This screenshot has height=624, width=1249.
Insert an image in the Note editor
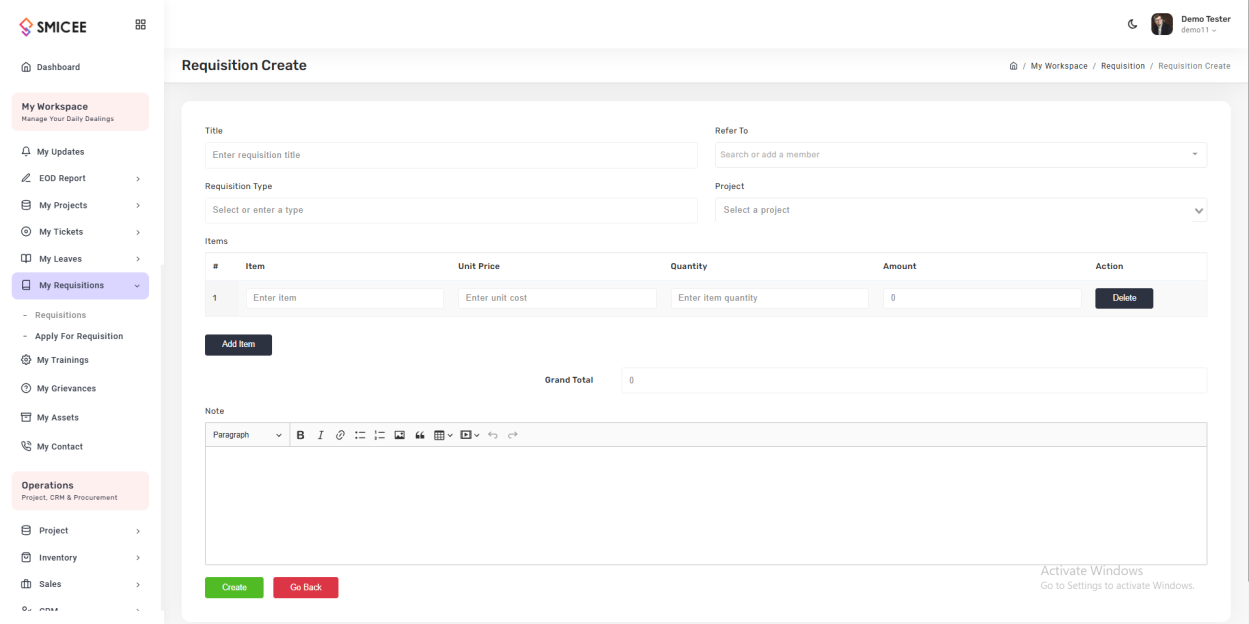pyautogui.click(x=400, y=435)
